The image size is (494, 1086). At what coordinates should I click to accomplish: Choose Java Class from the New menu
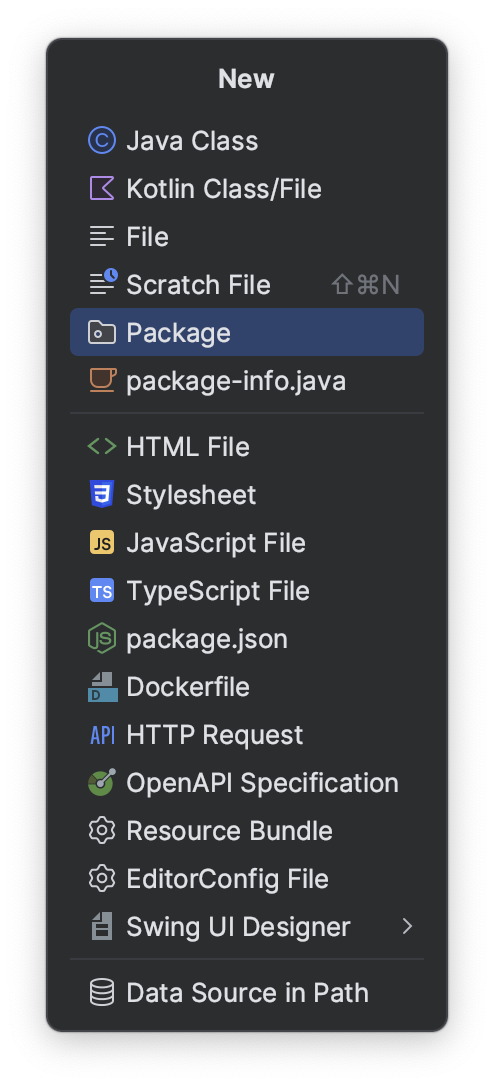click(247, 141)
